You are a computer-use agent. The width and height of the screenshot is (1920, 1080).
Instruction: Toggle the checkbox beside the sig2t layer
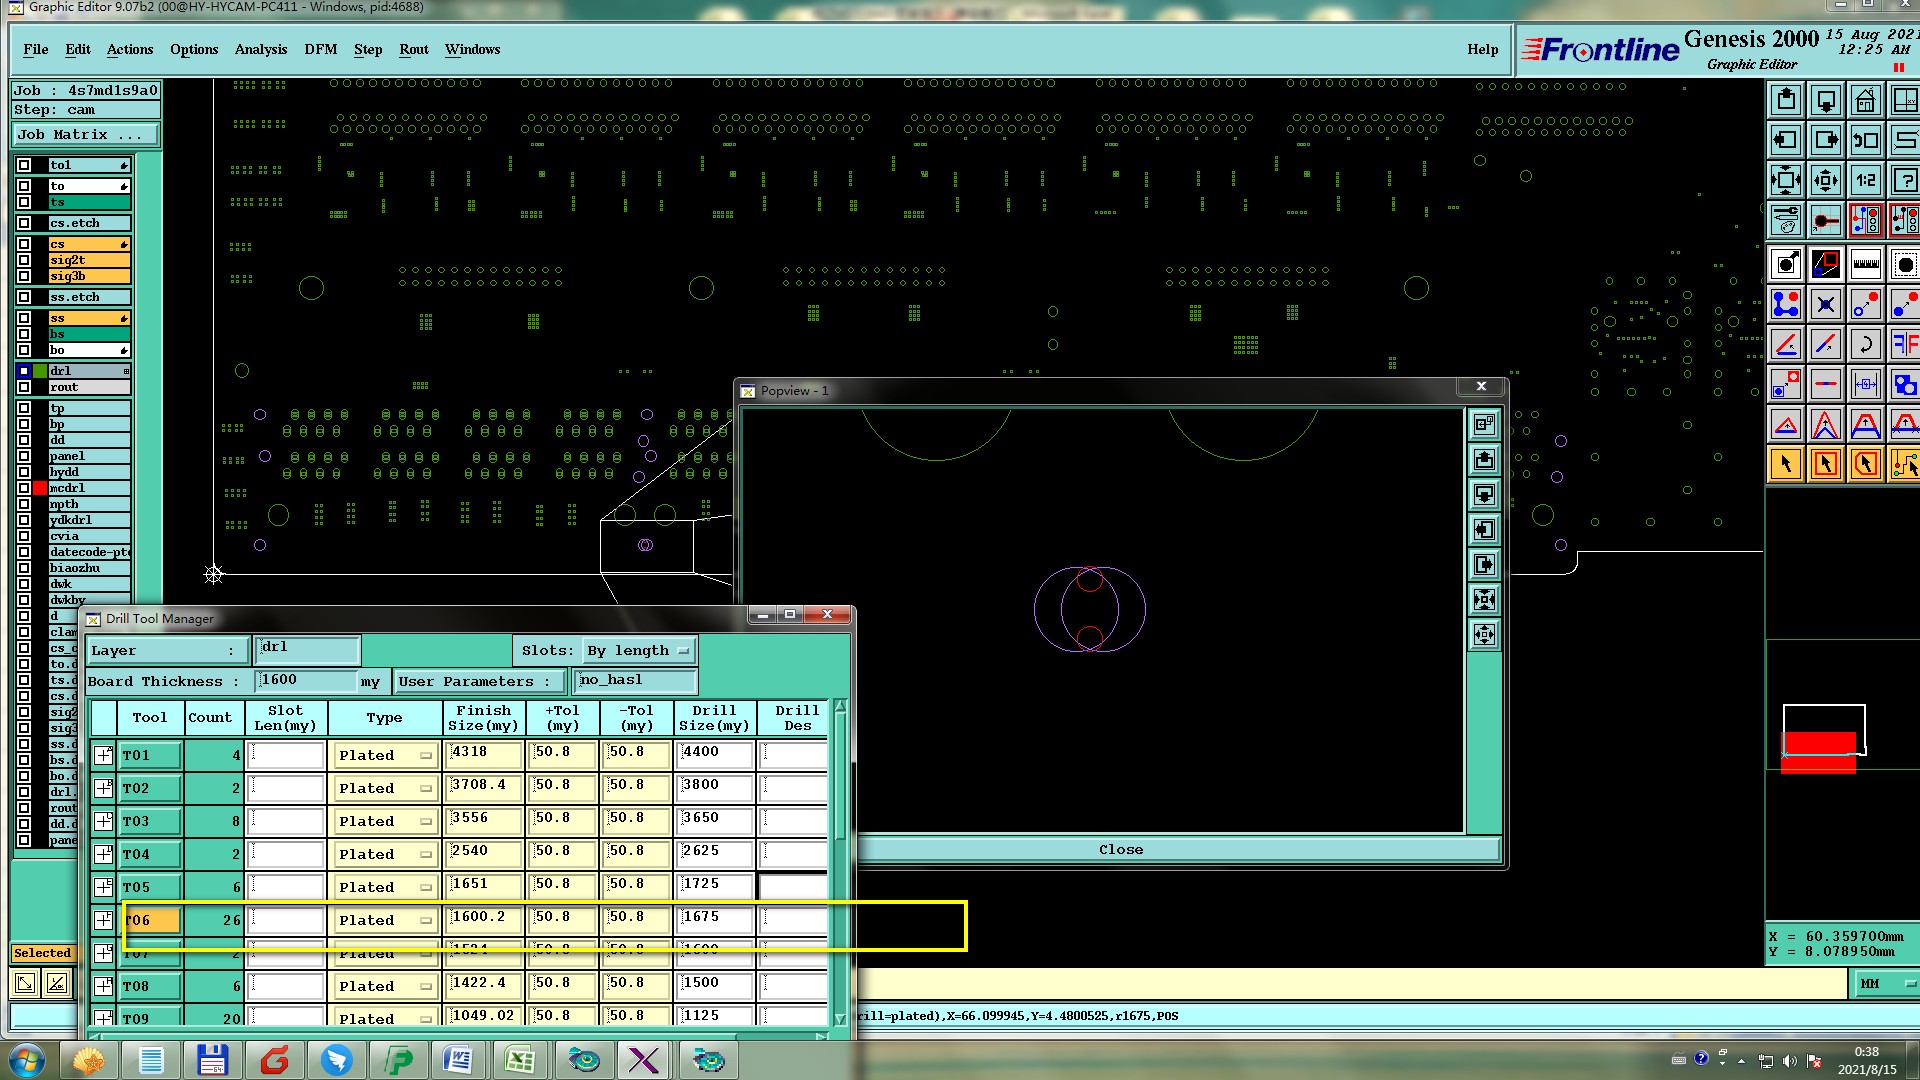tap(24, 260)
